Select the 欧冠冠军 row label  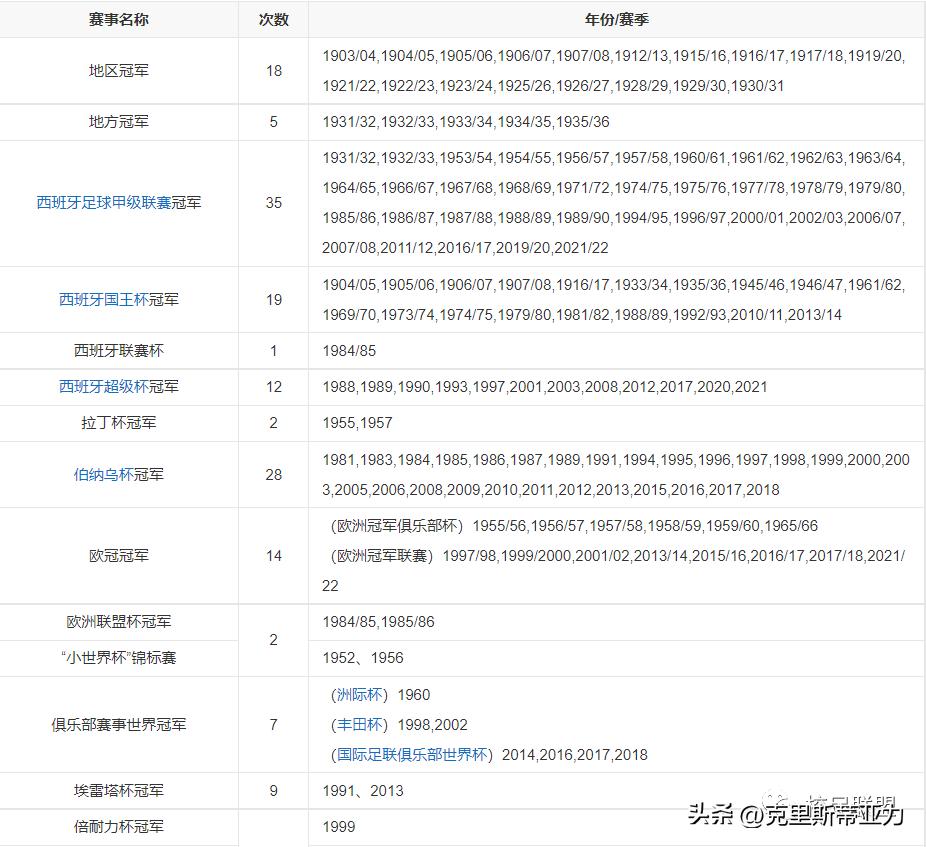[118, 555]
